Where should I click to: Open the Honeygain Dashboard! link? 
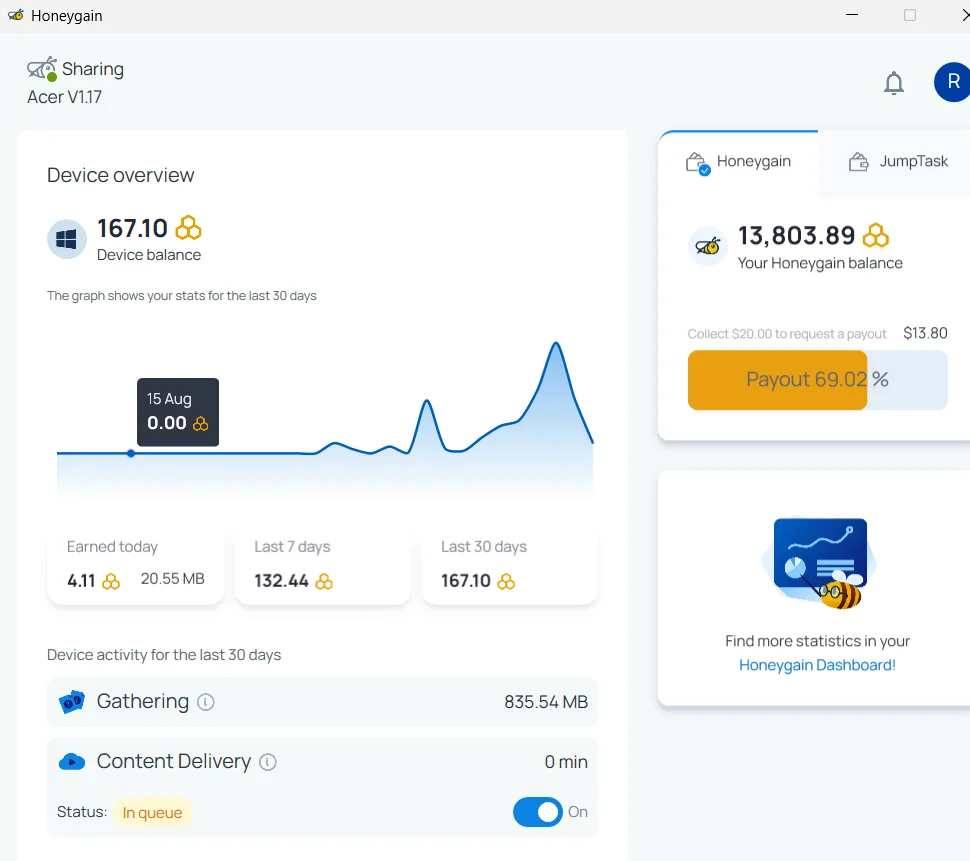coord(817,665)
